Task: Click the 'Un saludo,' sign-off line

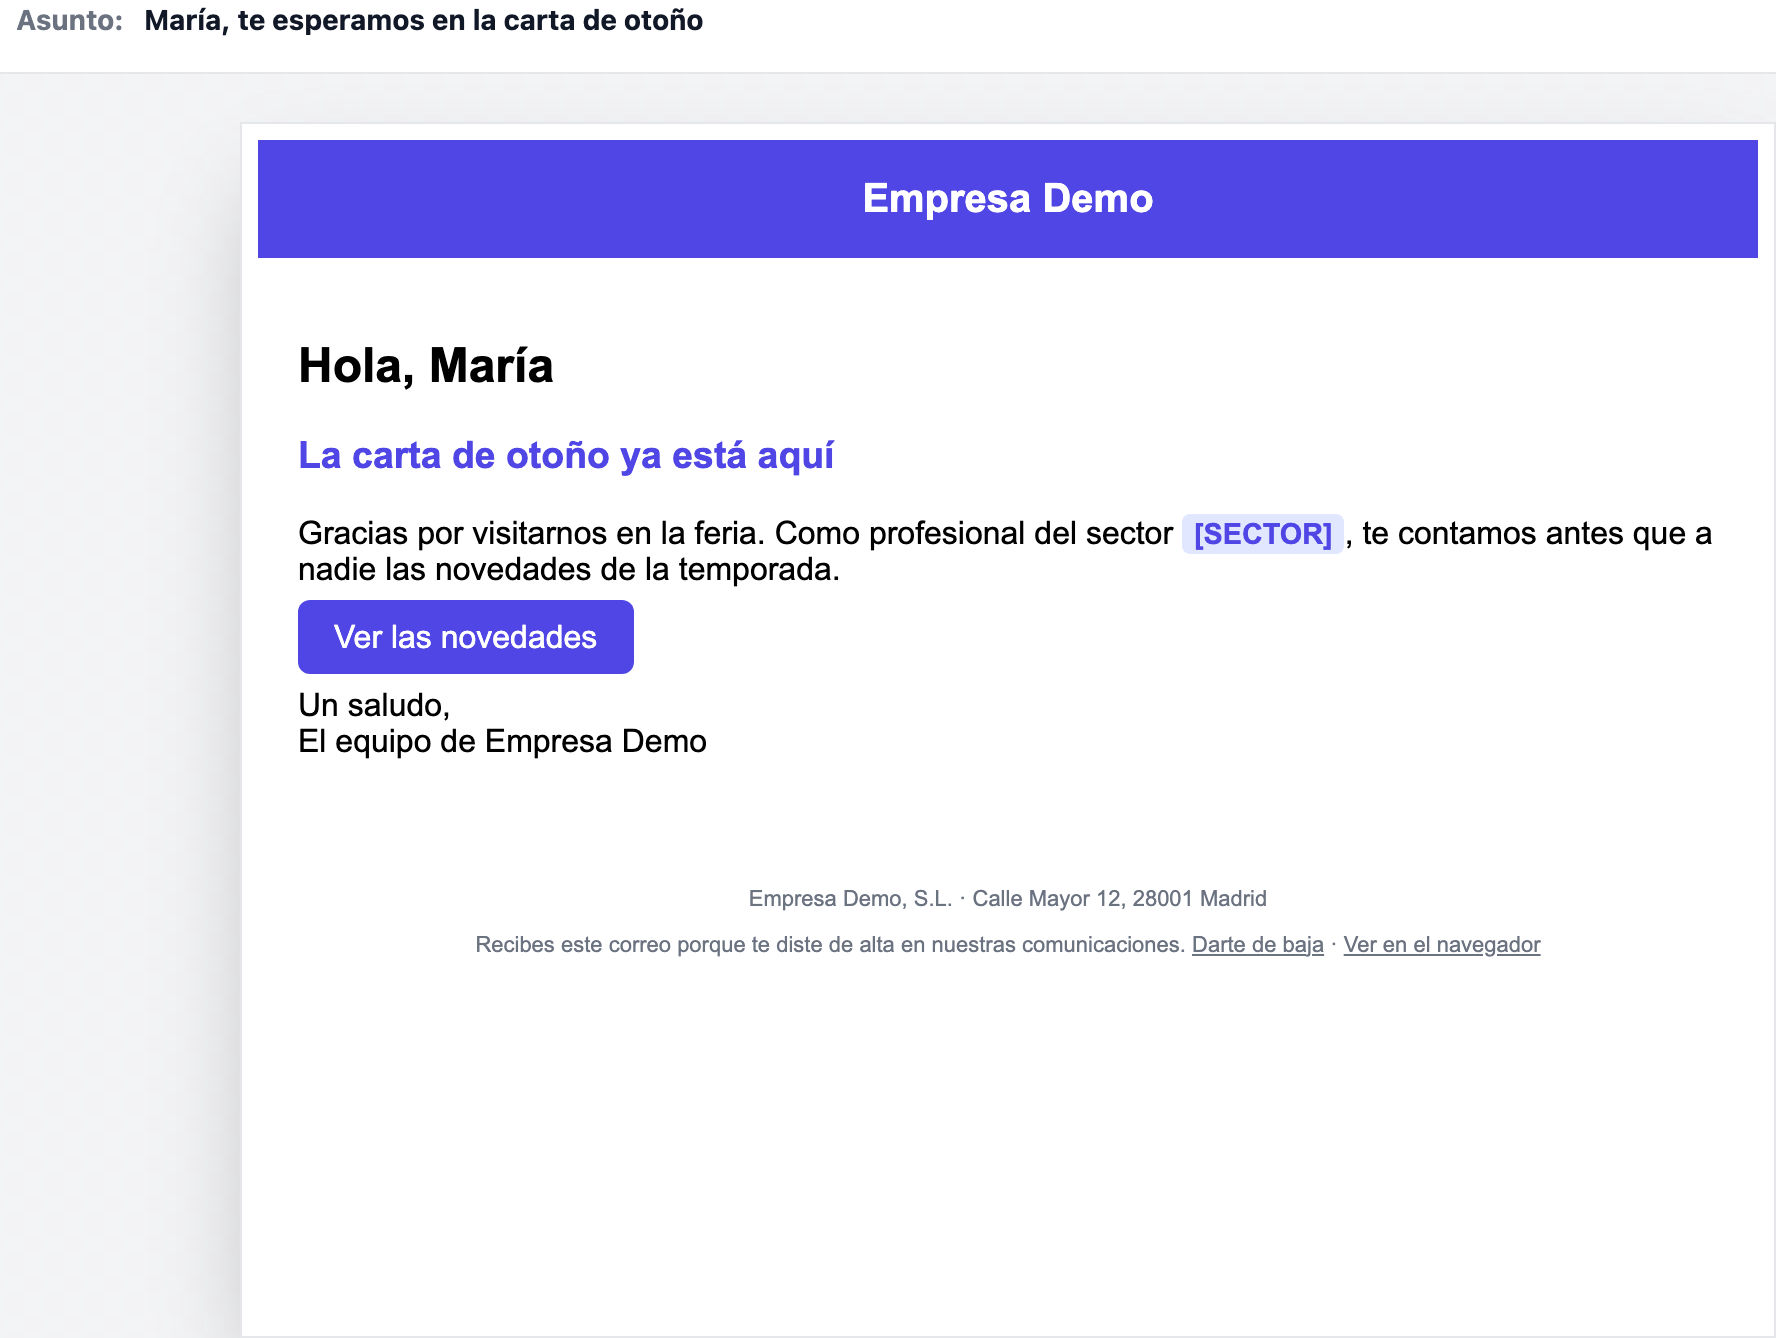Action: (x=374, y=706)
